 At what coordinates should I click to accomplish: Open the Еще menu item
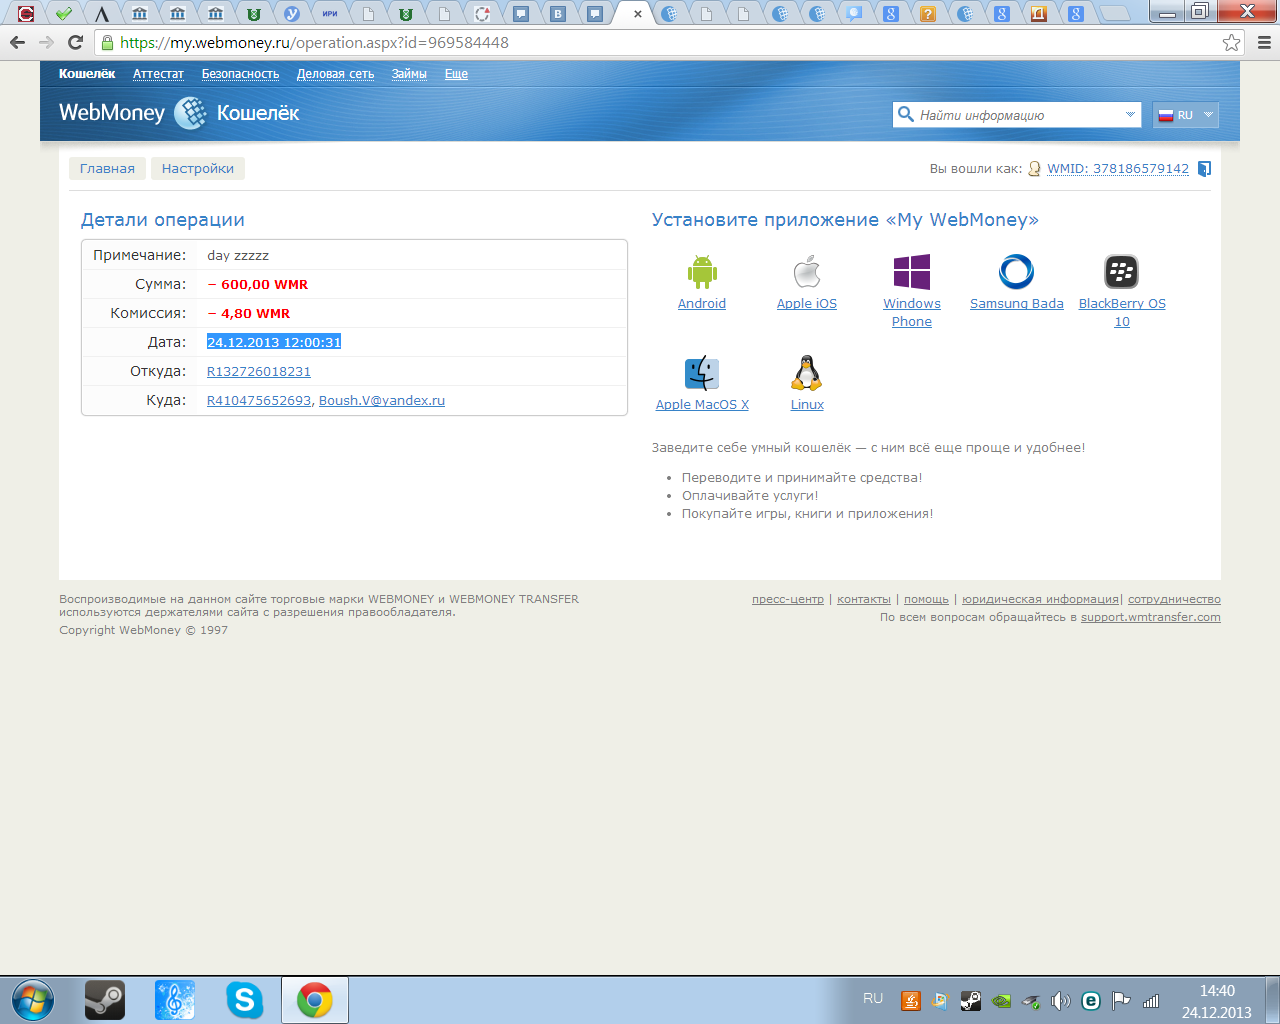456,74
